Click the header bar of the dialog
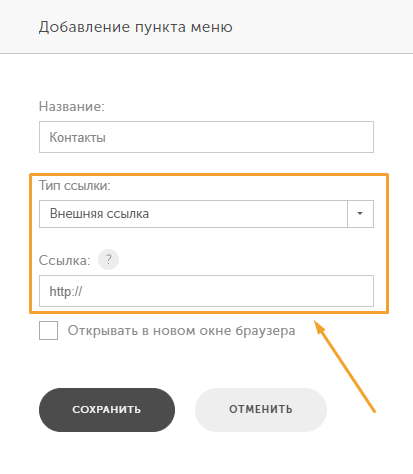 coord(206,26)
